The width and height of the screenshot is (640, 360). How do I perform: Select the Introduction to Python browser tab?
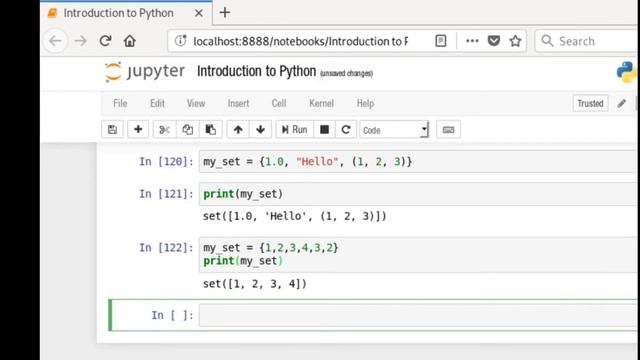[127, 13]
